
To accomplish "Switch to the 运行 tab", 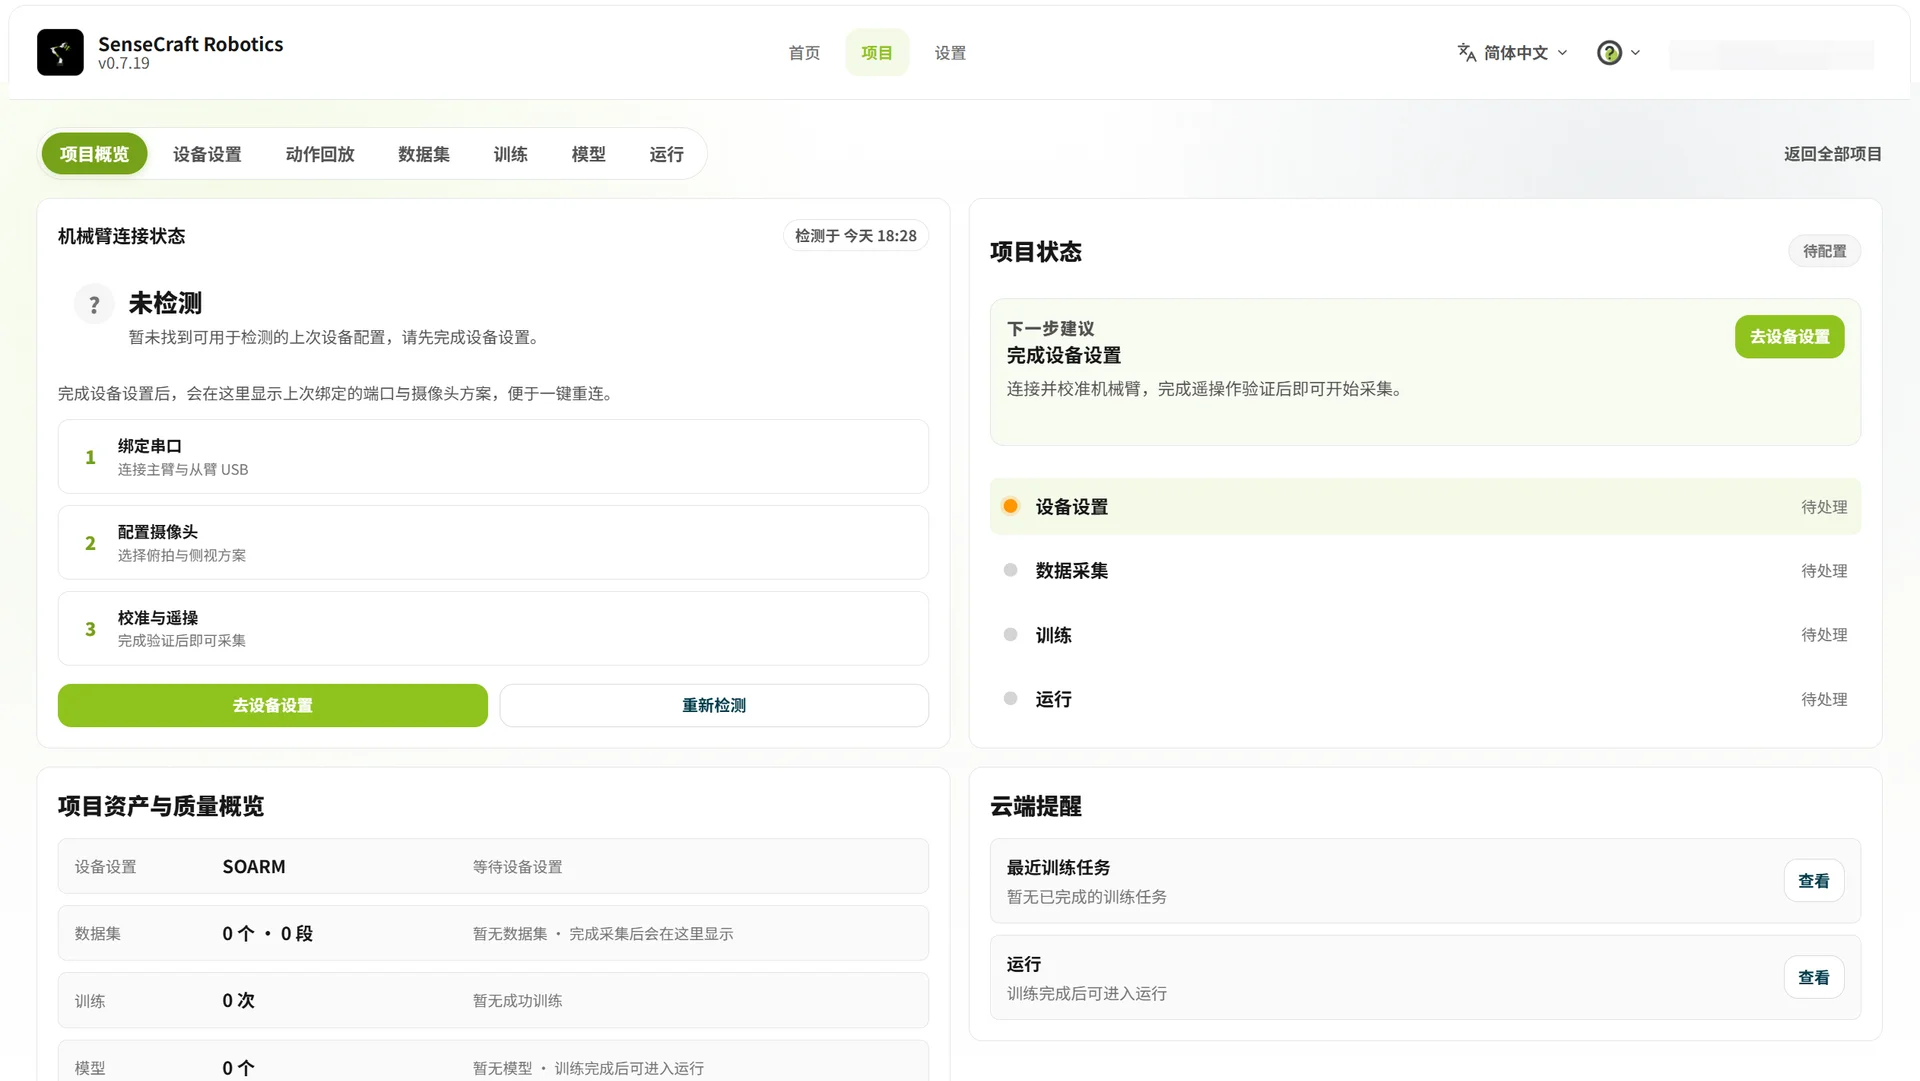I will (666, 154).
